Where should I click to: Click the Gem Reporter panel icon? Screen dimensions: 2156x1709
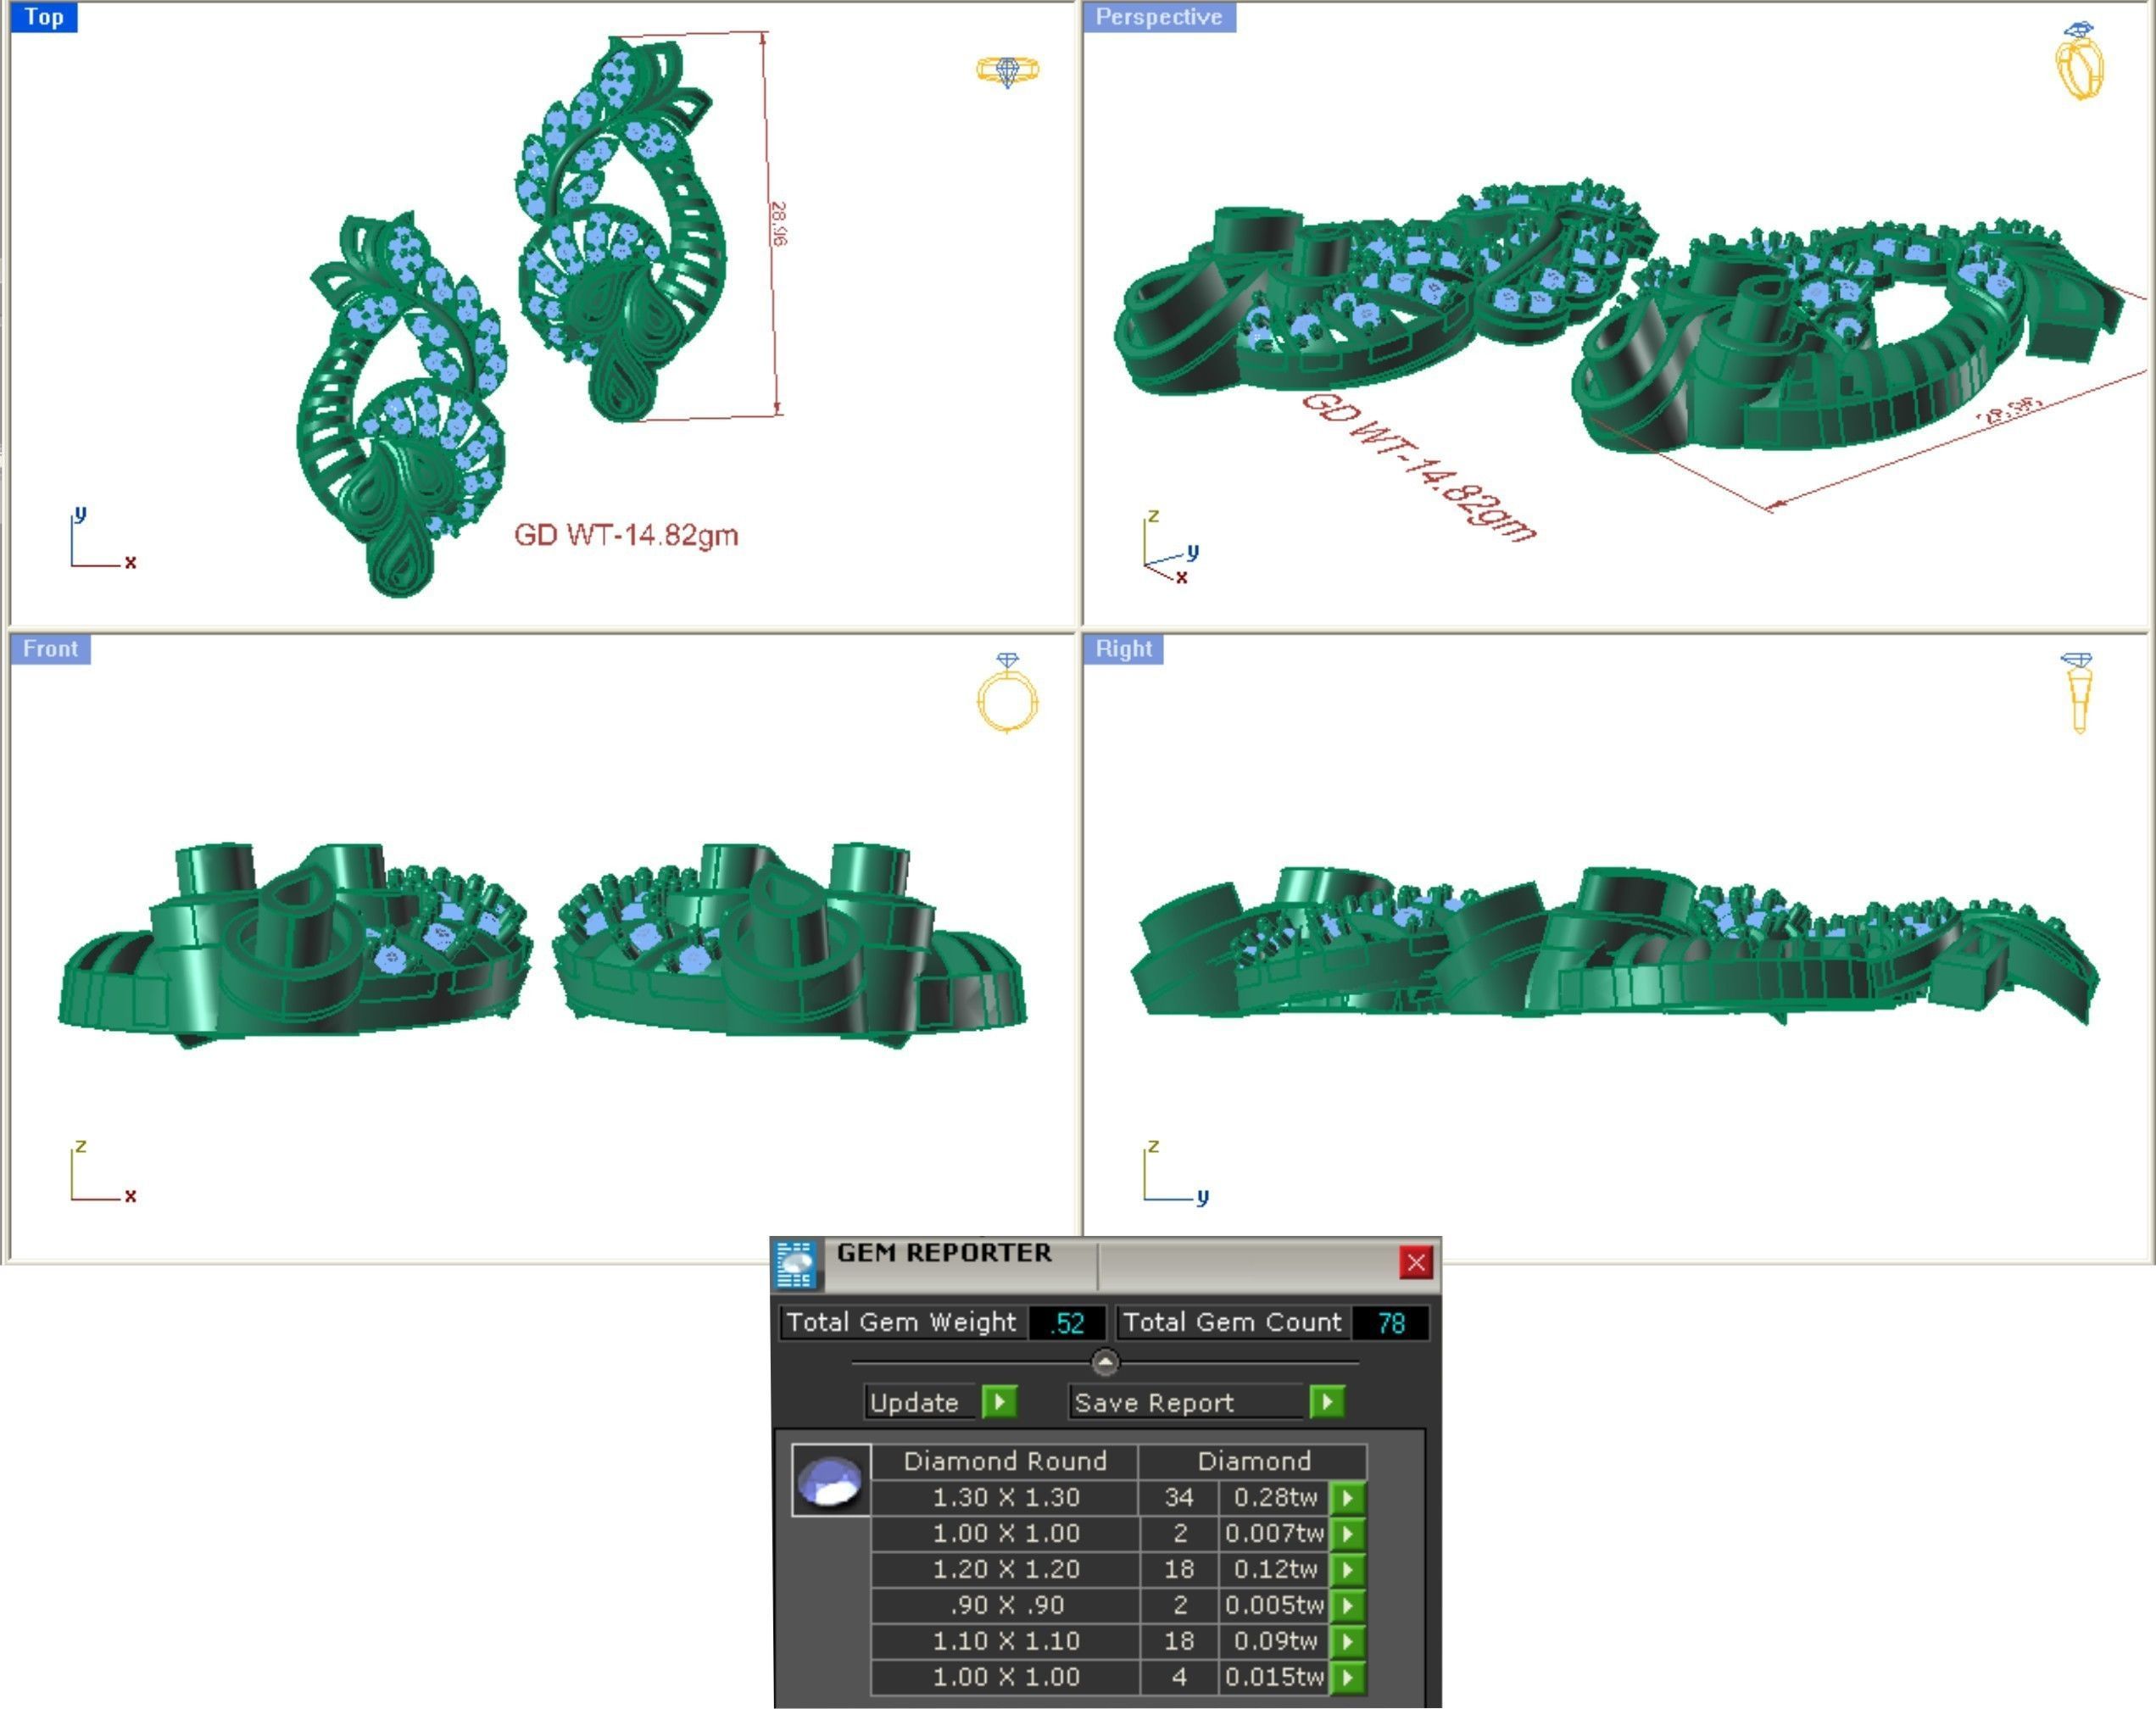pos(796,1264)
